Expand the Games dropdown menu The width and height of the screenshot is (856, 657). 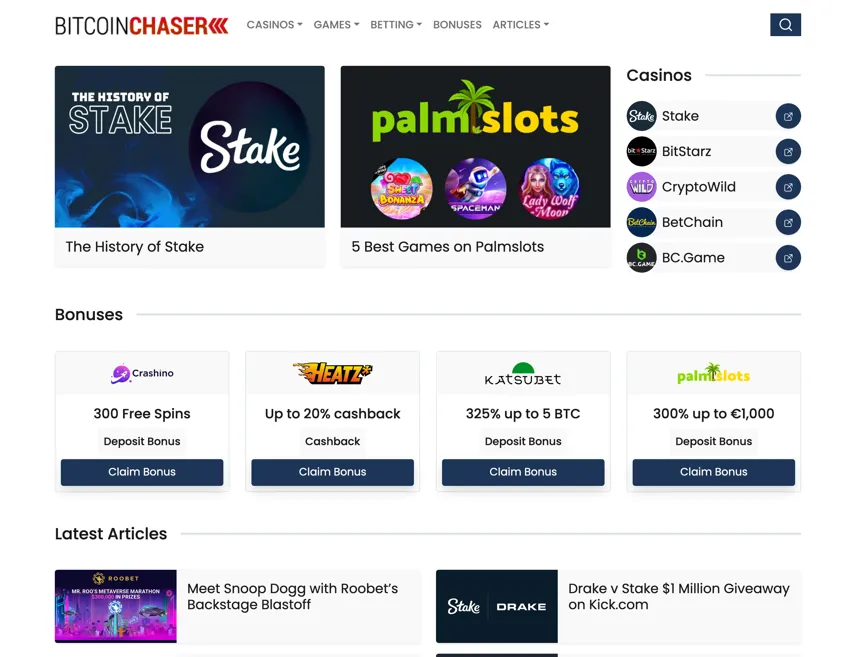[x=336, y=25]
